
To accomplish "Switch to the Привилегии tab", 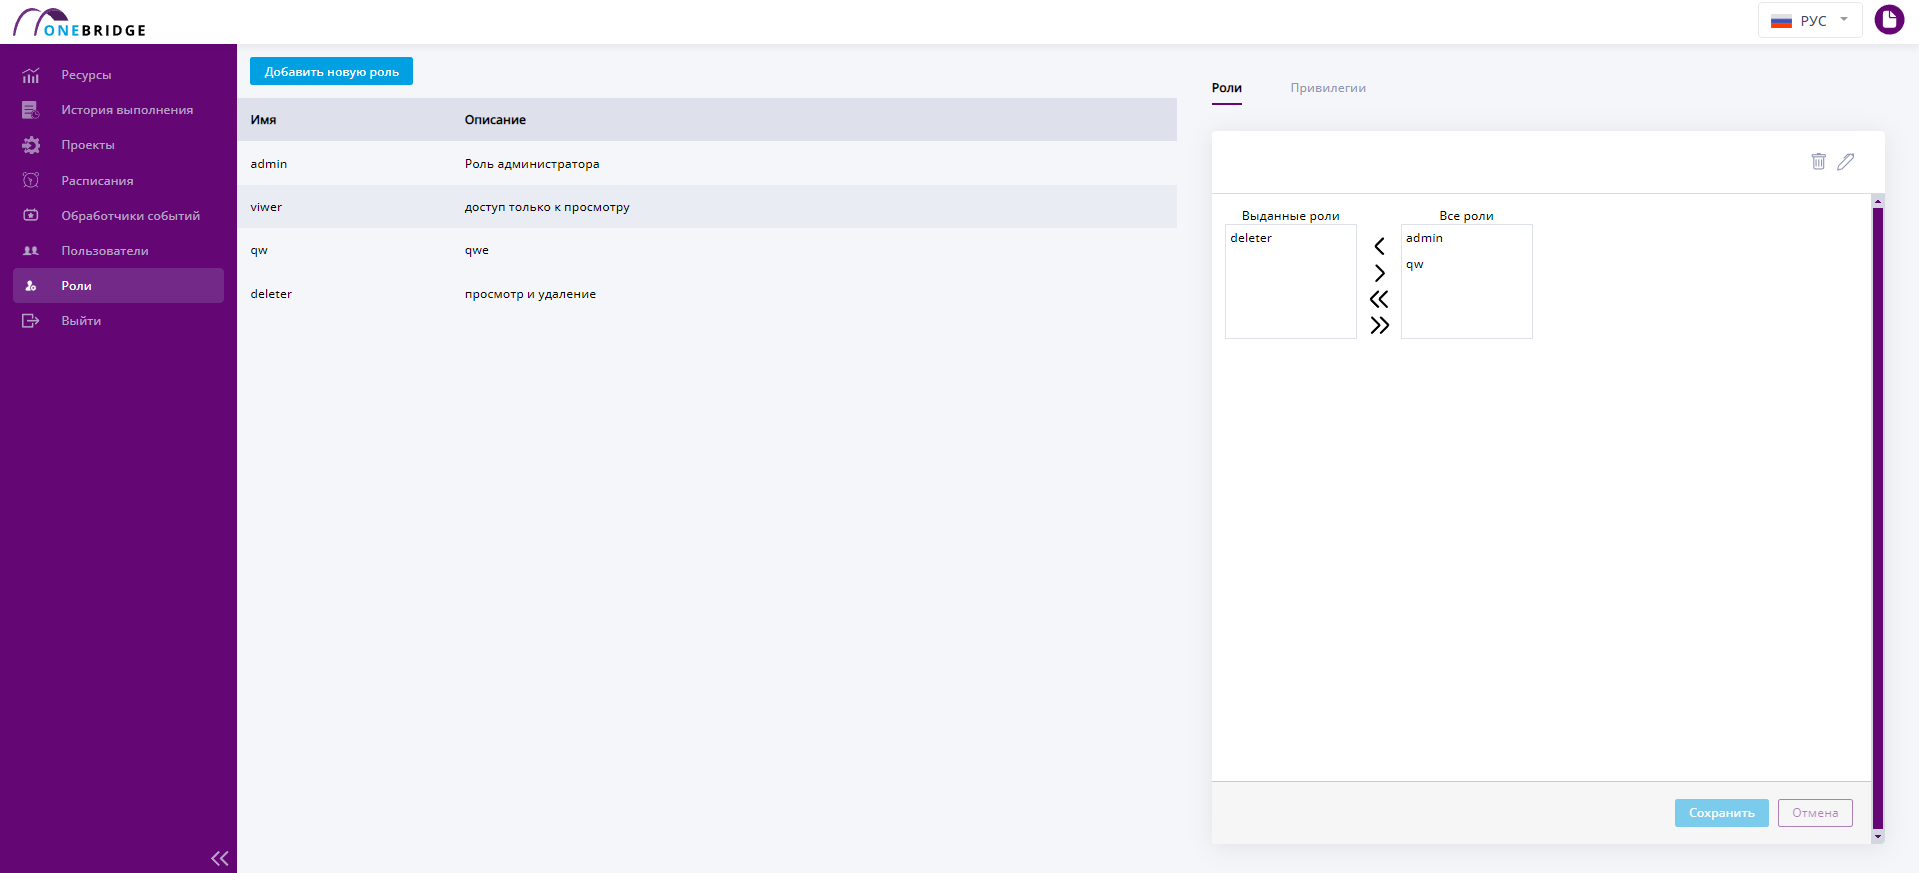I will point(1328,88).
